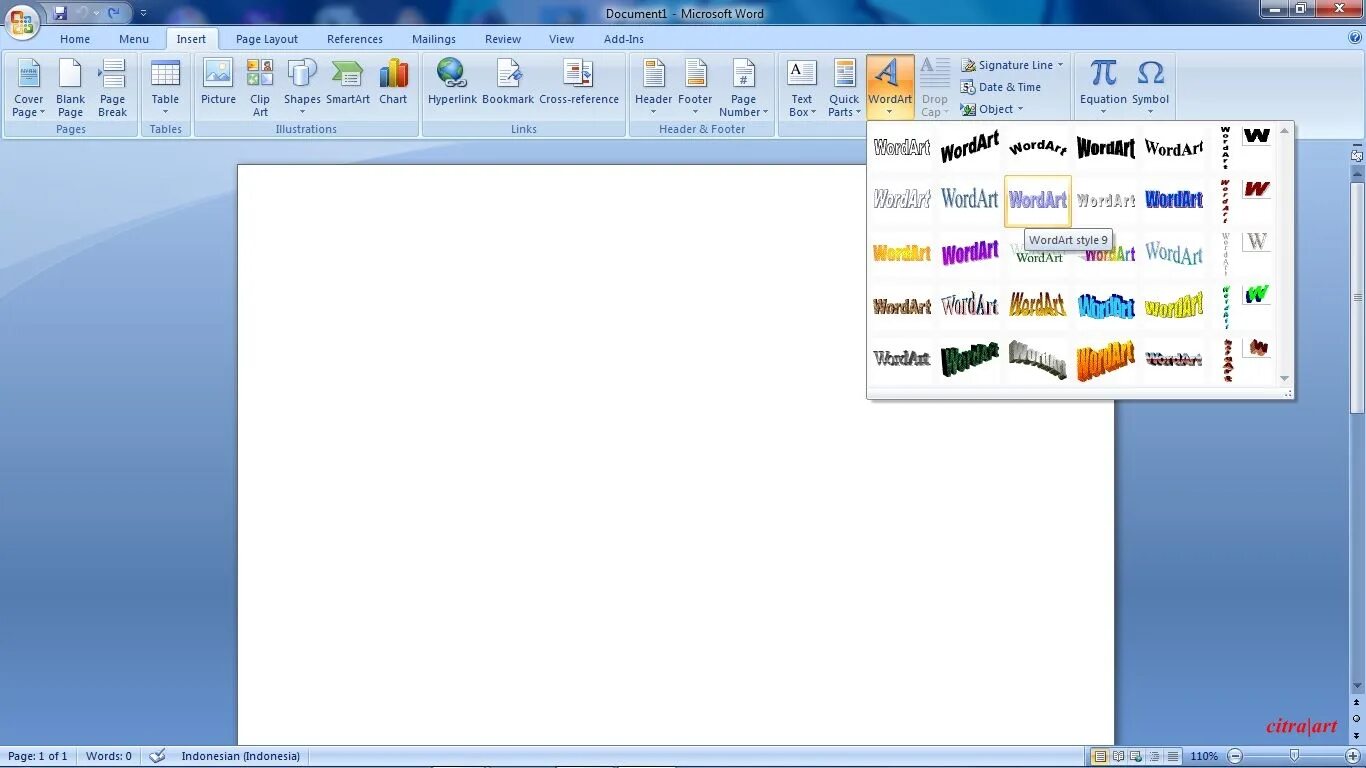Open the Add-Ins tab
Image resolution: width=1366 pixels, height=768 pixels.
(624, 39)
